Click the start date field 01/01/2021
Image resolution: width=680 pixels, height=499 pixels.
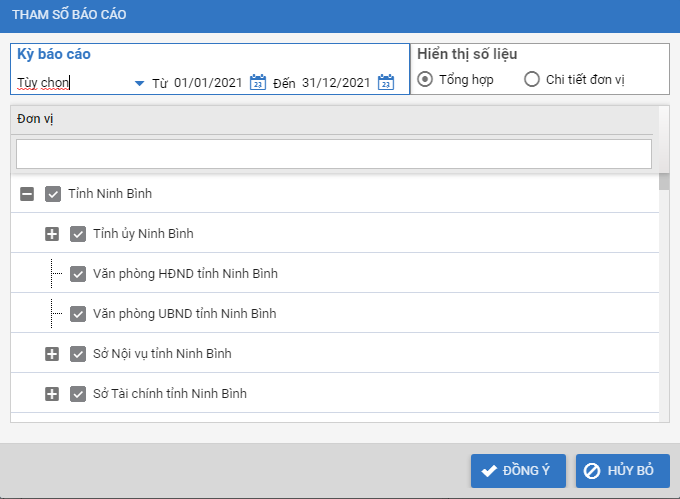click(208, 83)
